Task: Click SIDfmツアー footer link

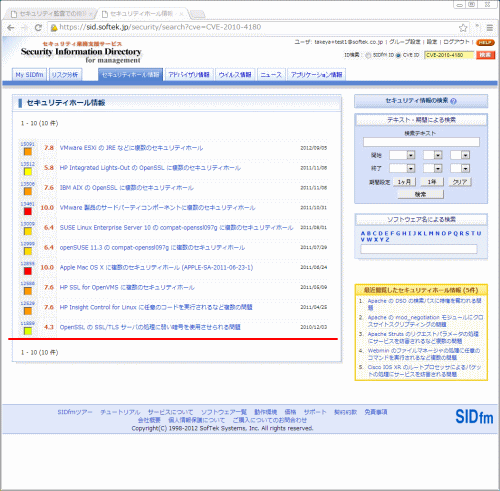Action: point(75,412)
